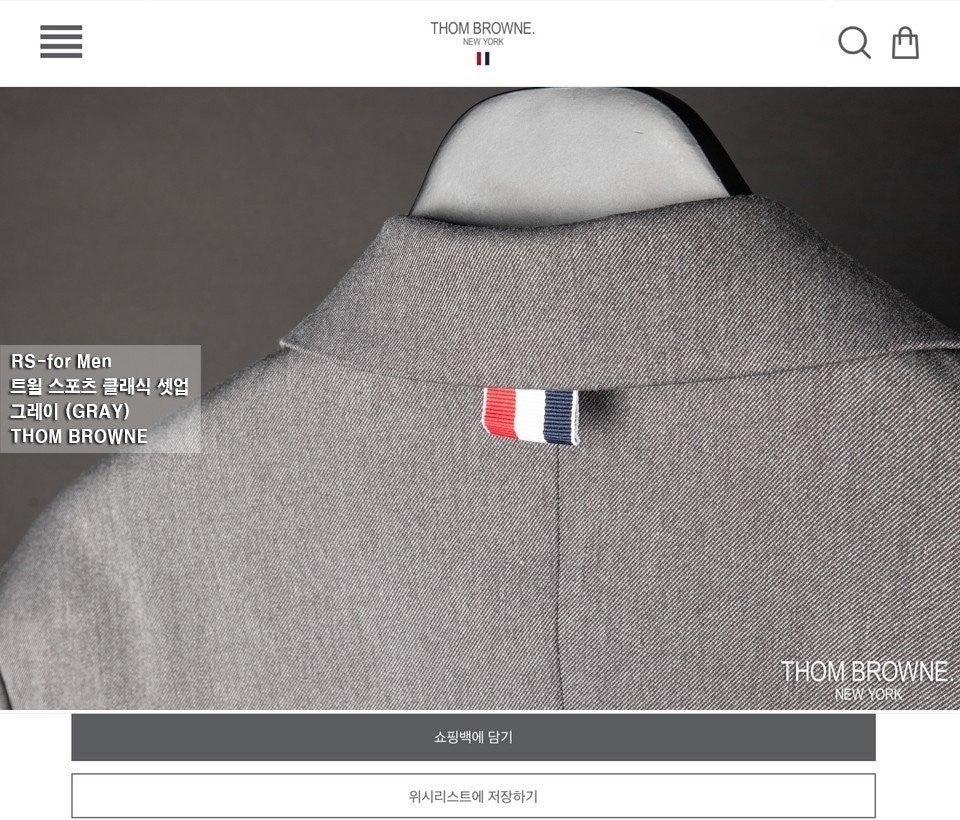Save item with 위시리스트에 저장하기 button

click(473, 796)
